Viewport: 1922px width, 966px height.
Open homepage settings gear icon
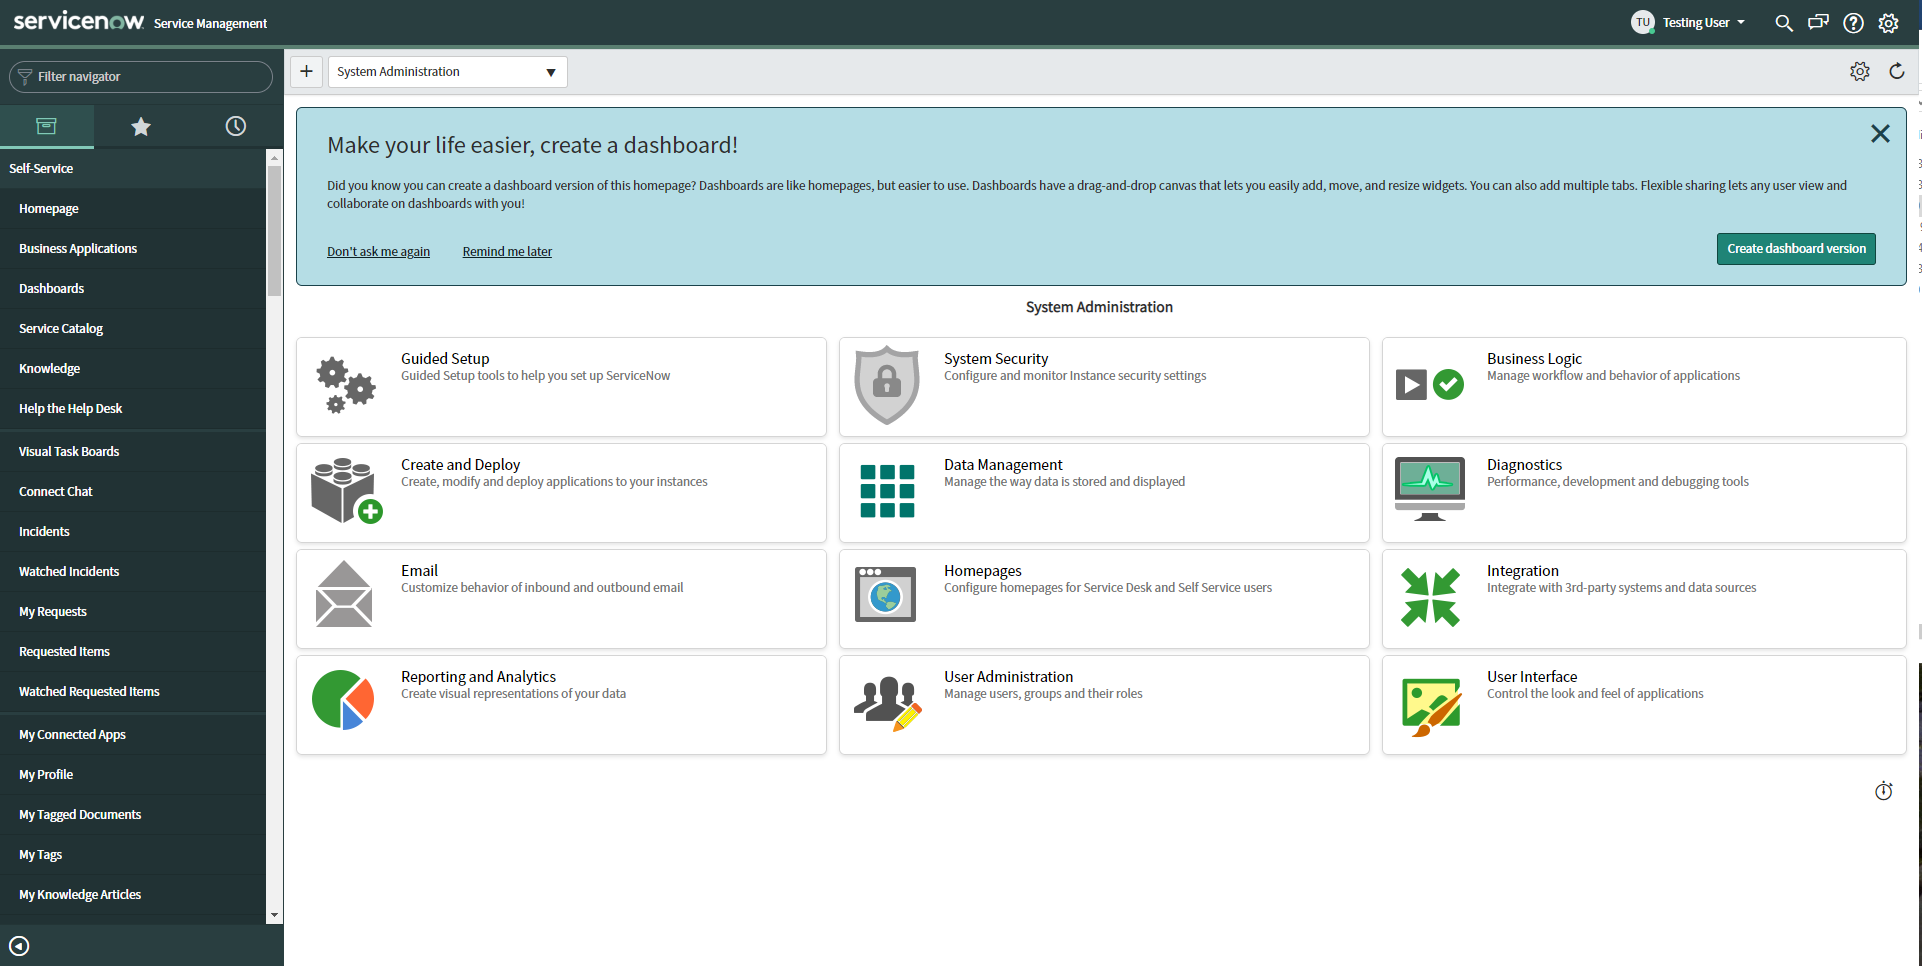1859,71
